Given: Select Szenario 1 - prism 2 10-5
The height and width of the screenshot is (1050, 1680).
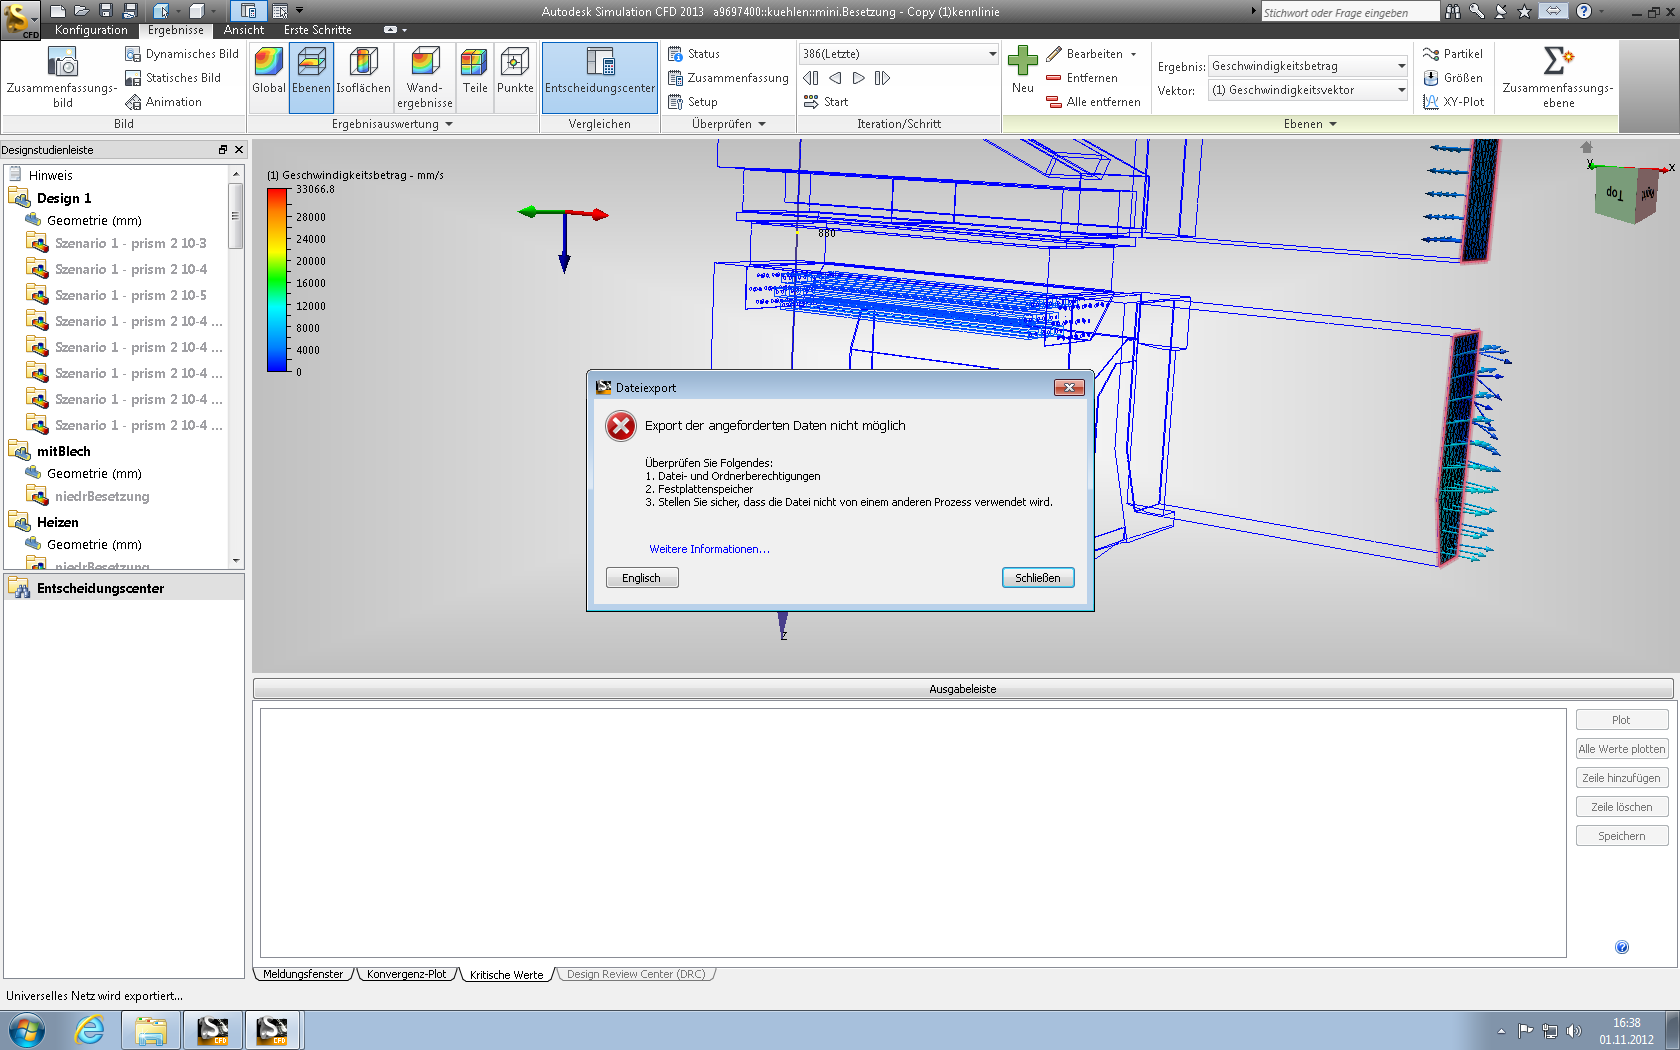Looking at the screenshot, I should (x=130, y=295).
